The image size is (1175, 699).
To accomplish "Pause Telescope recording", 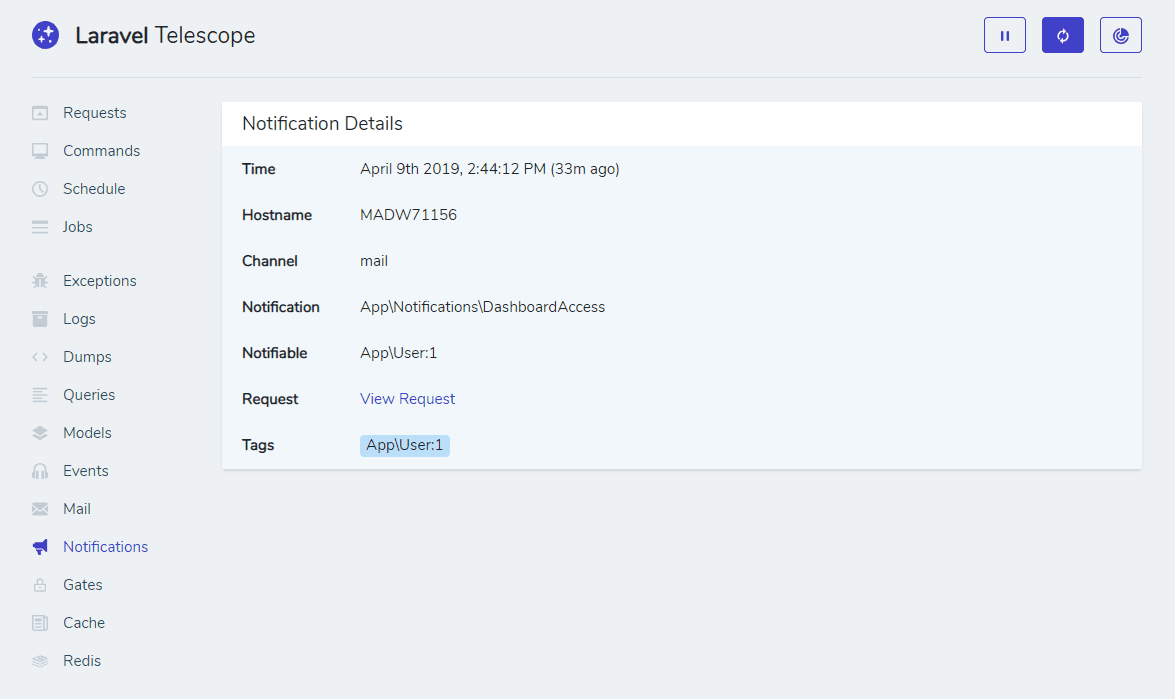I will point(1004,34).
